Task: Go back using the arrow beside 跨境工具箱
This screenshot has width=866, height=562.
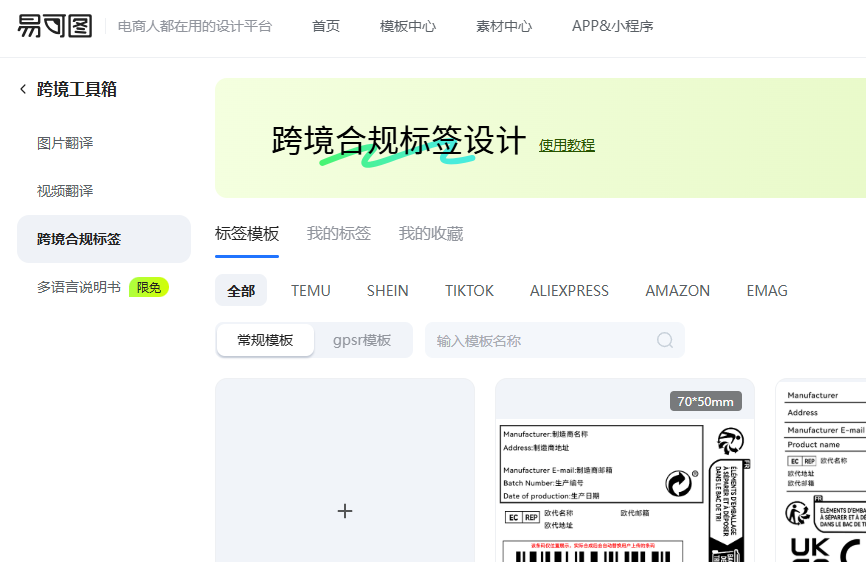Action: tap(23, 89)
